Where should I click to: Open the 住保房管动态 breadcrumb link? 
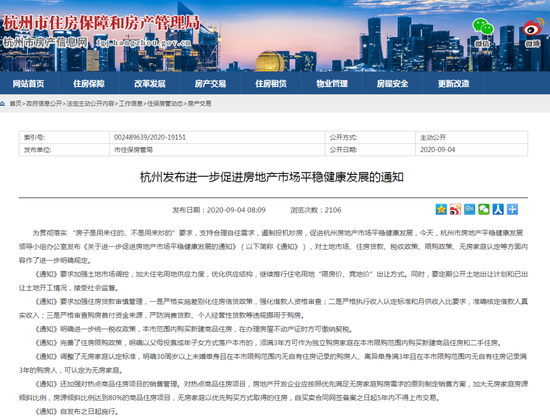165,103
